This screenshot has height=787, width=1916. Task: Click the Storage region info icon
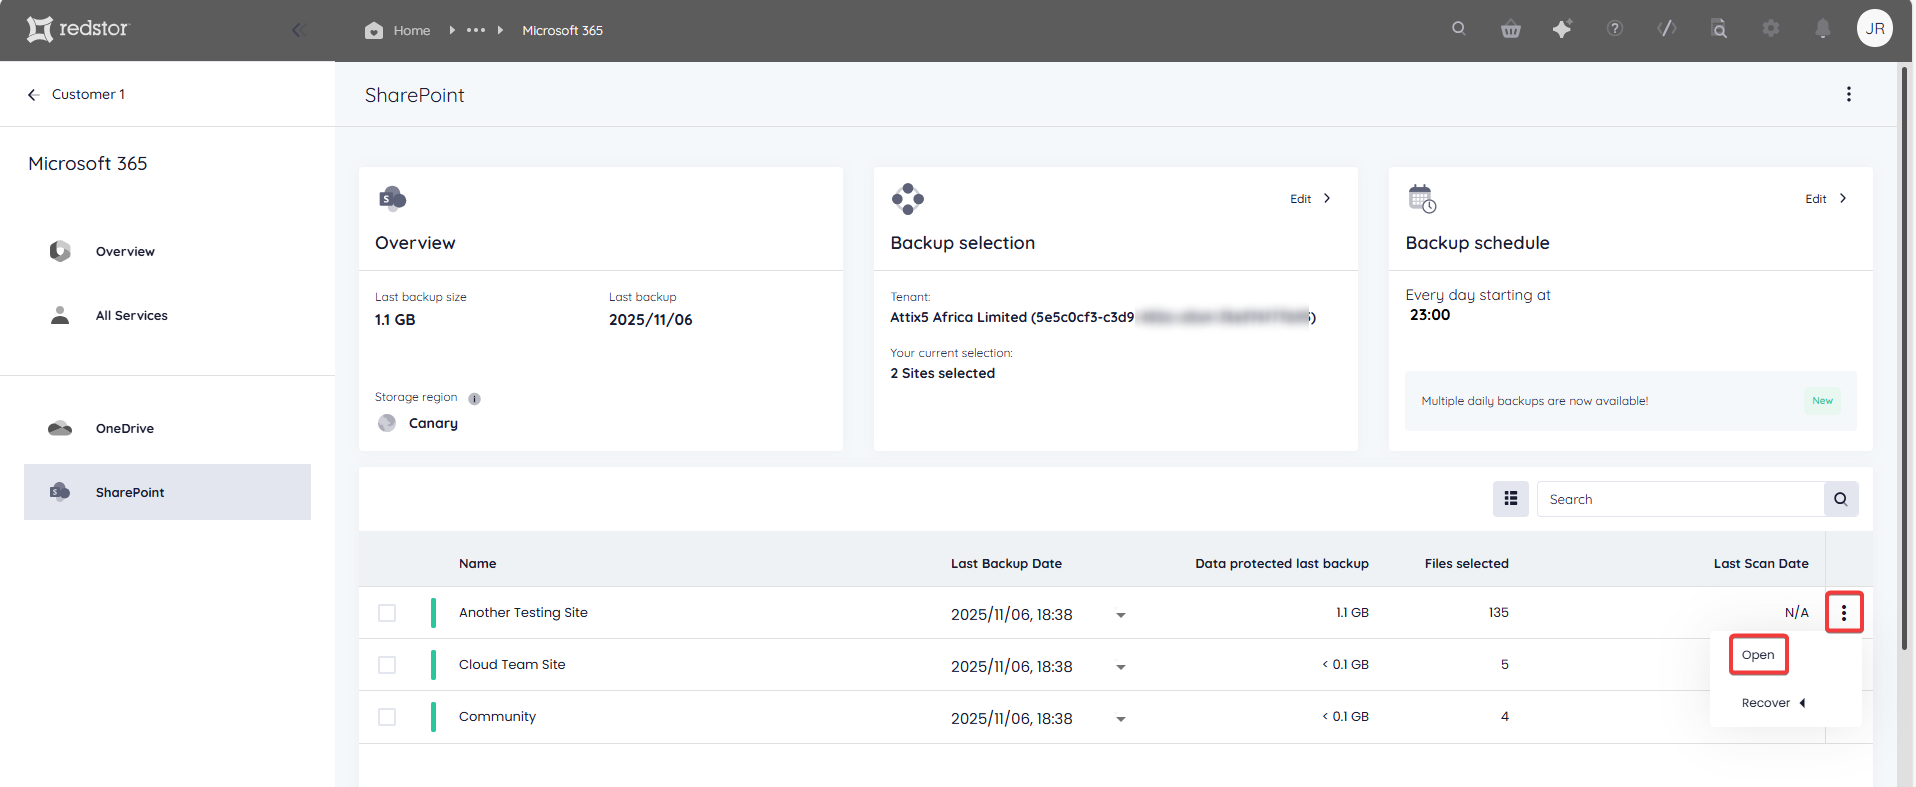tap(474, 398)
